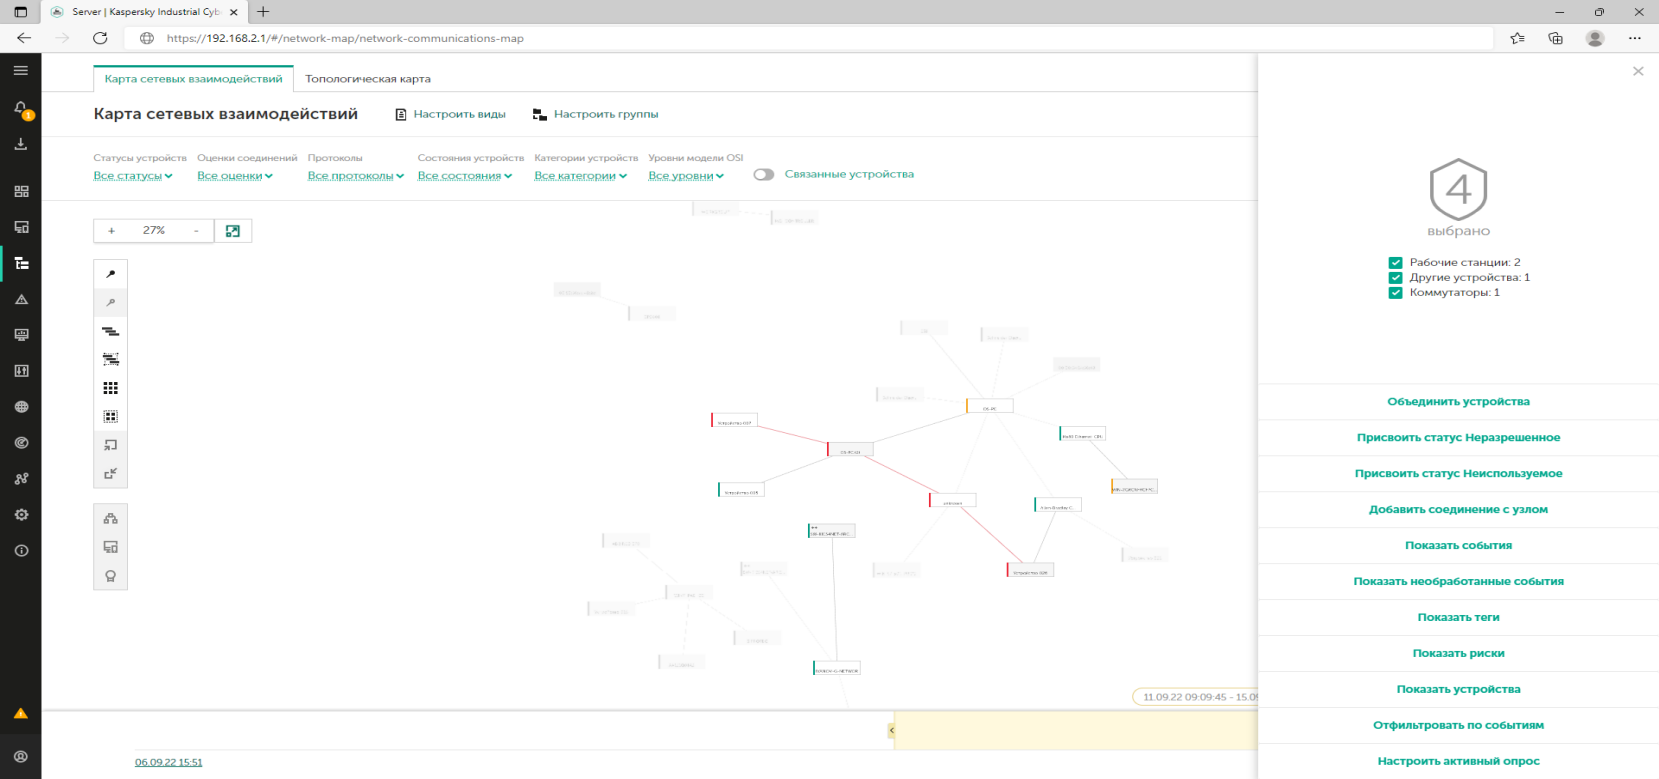
Task: Click Показать события in the side panel
Action: 1458,546
